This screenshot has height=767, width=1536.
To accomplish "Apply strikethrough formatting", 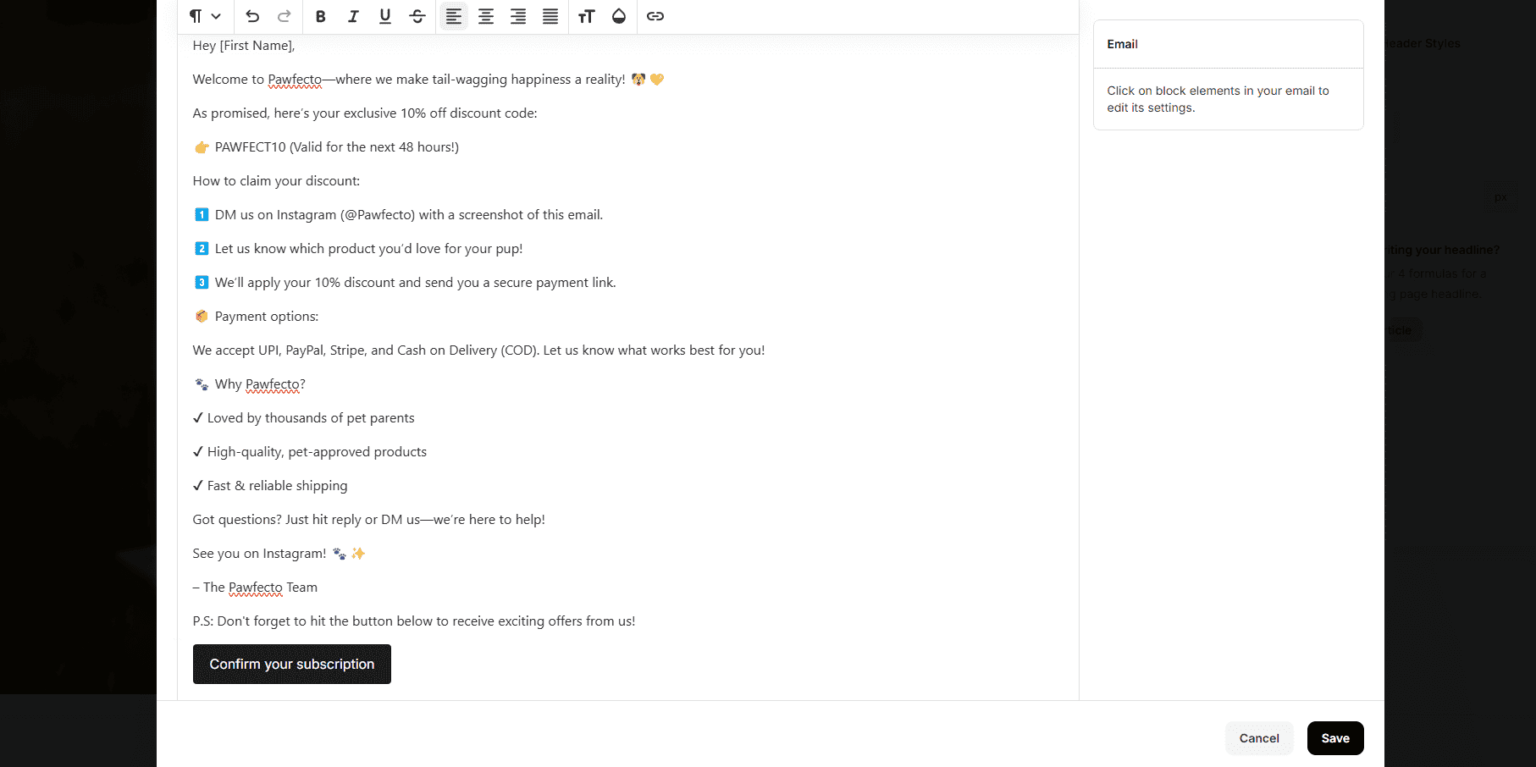I will click(417, 16).
